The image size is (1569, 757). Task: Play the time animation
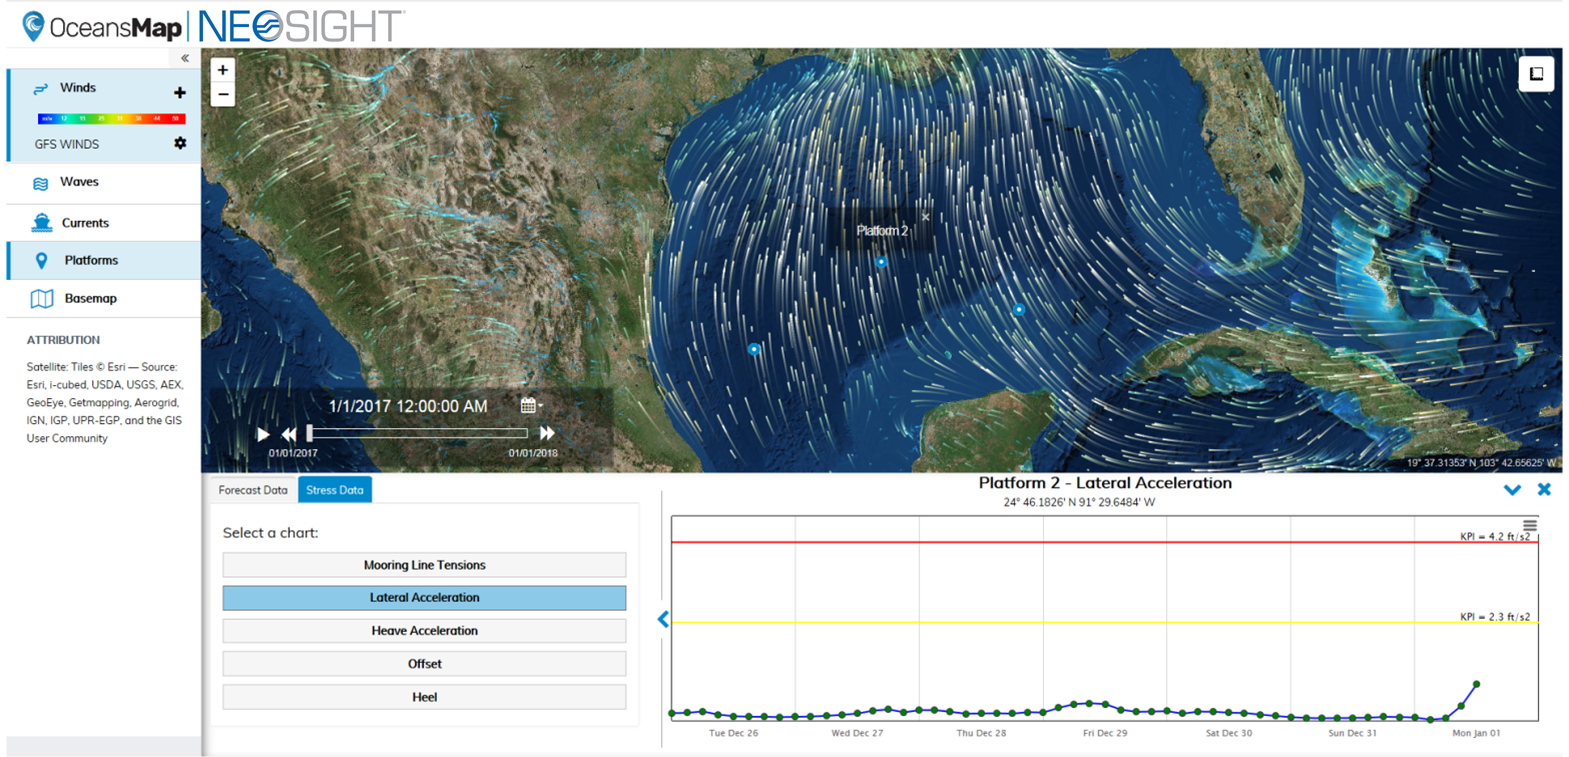coord(263,434)
